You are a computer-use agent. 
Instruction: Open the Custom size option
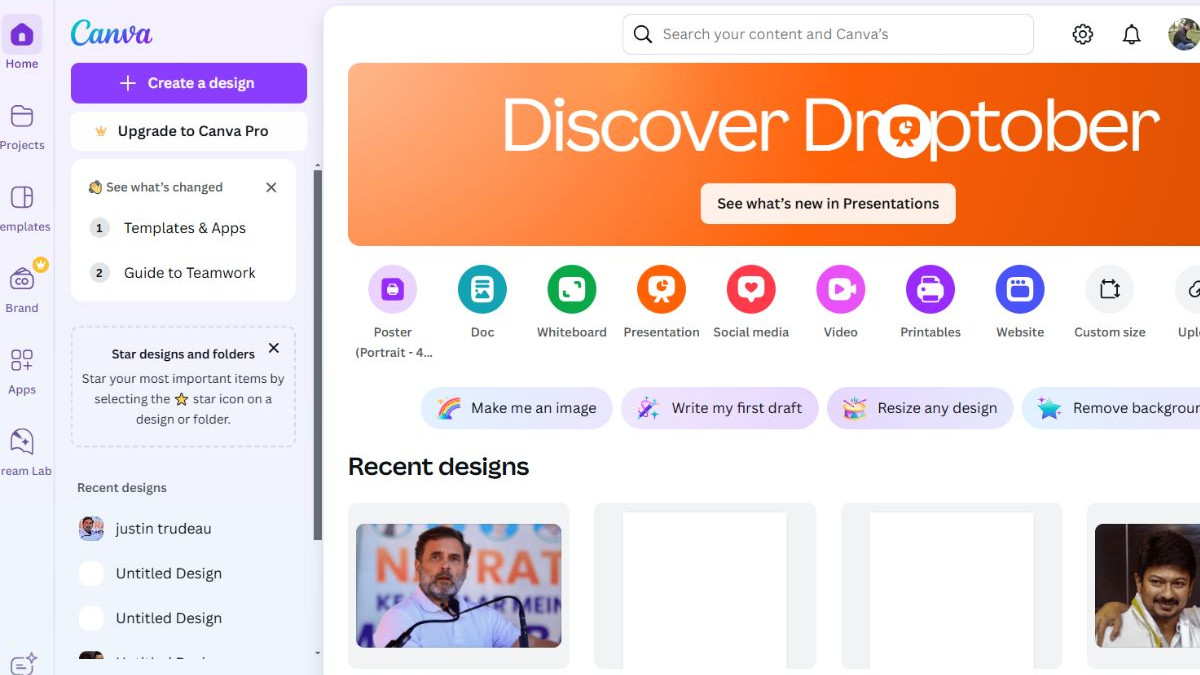coord(1109,290)
